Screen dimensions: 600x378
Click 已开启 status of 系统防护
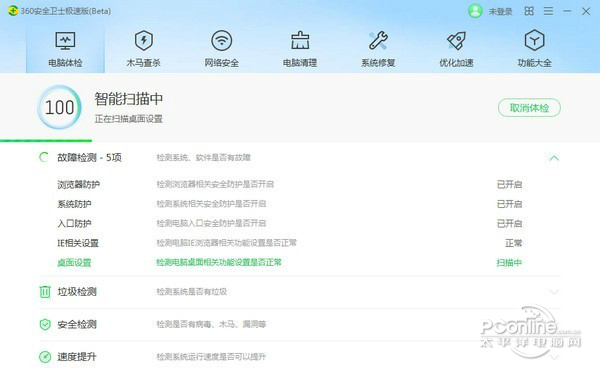click(509, 204)
